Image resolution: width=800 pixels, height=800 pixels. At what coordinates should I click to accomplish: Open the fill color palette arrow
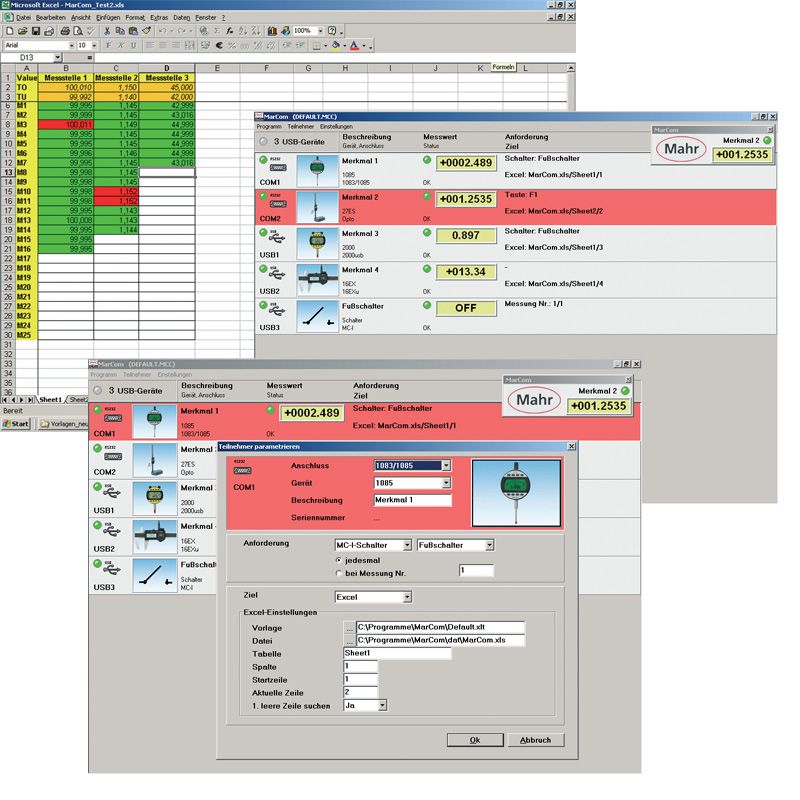point(345,45)
